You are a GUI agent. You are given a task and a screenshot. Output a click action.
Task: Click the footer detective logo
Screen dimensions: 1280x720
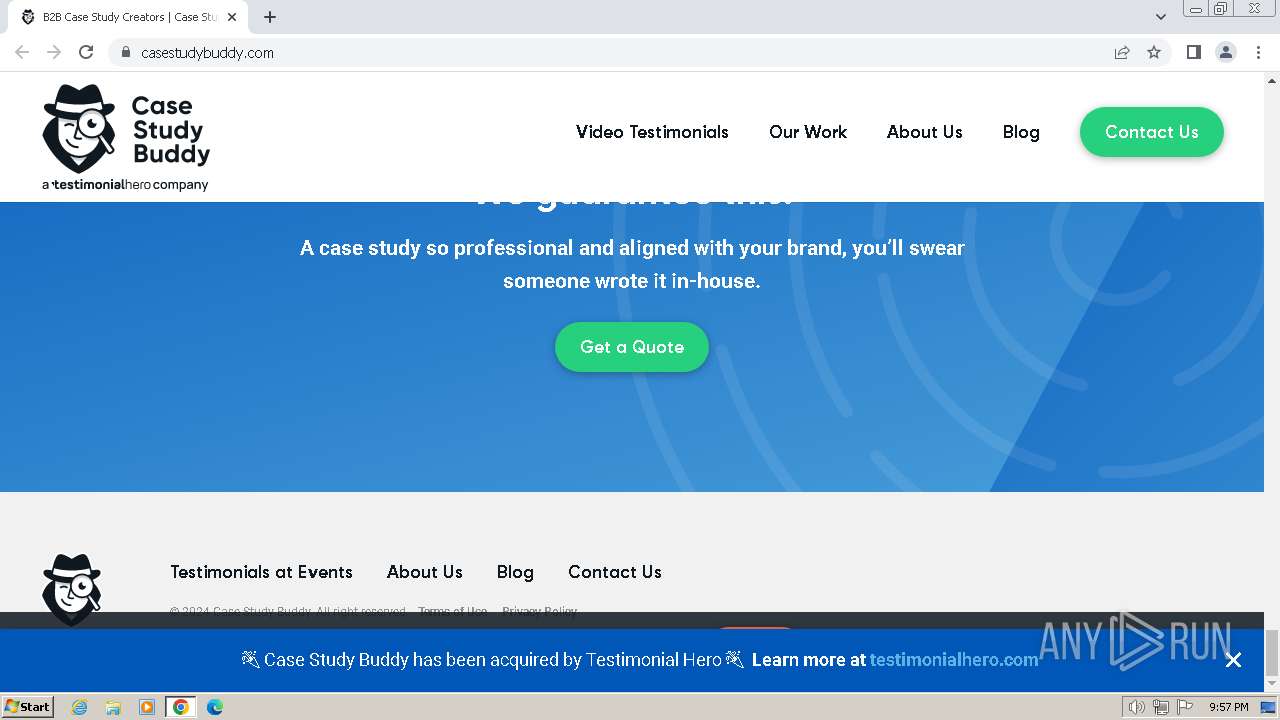pos(71,589)
